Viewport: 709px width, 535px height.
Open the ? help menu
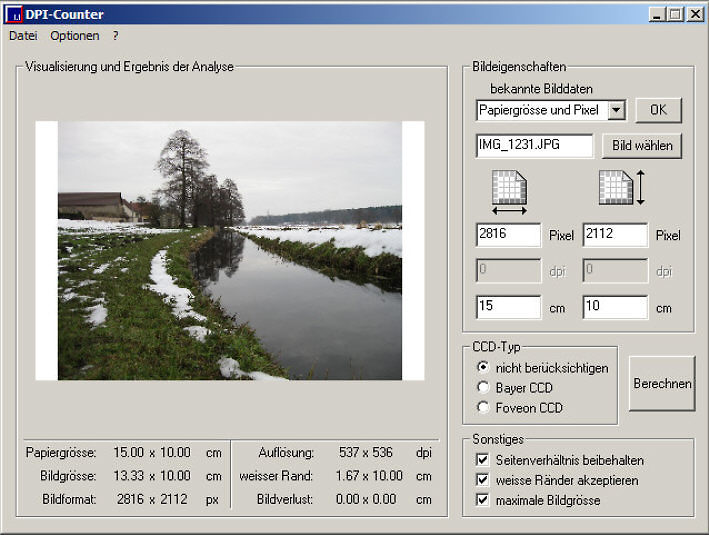pos(115,36)
